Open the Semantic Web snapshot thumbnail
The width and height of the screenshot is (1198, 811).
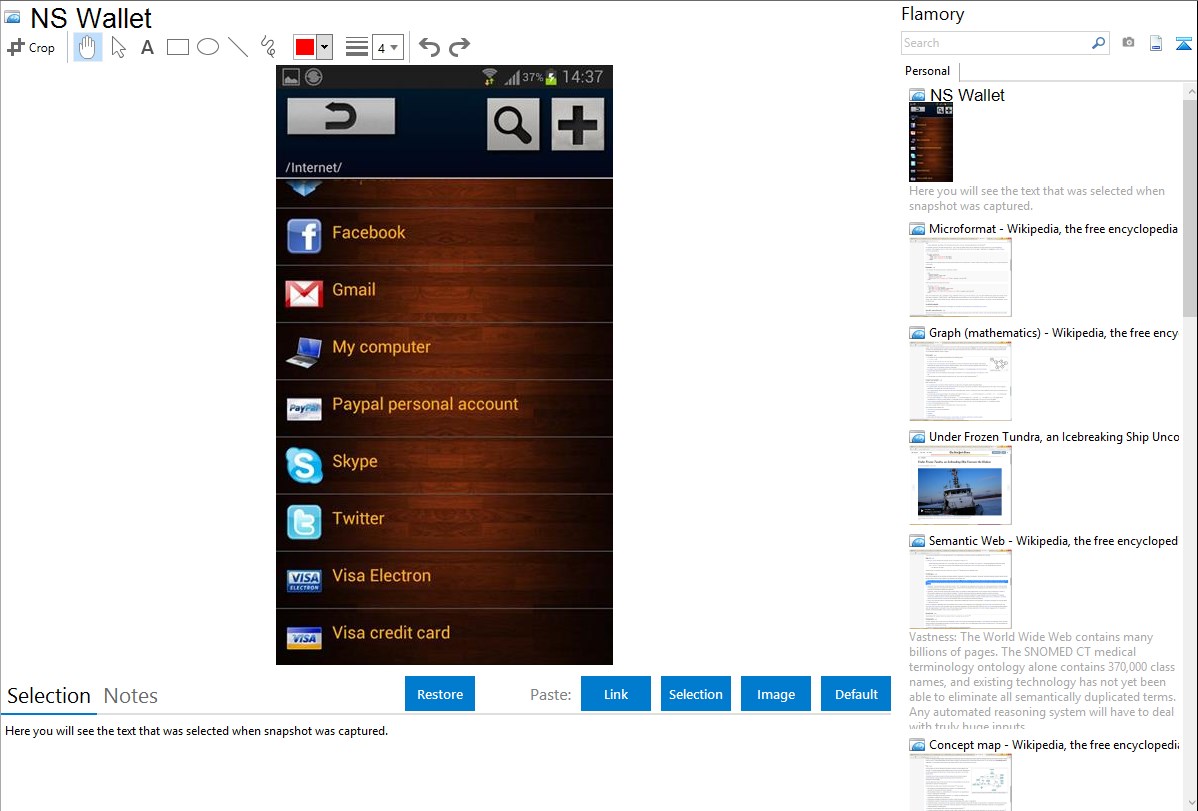960,589
